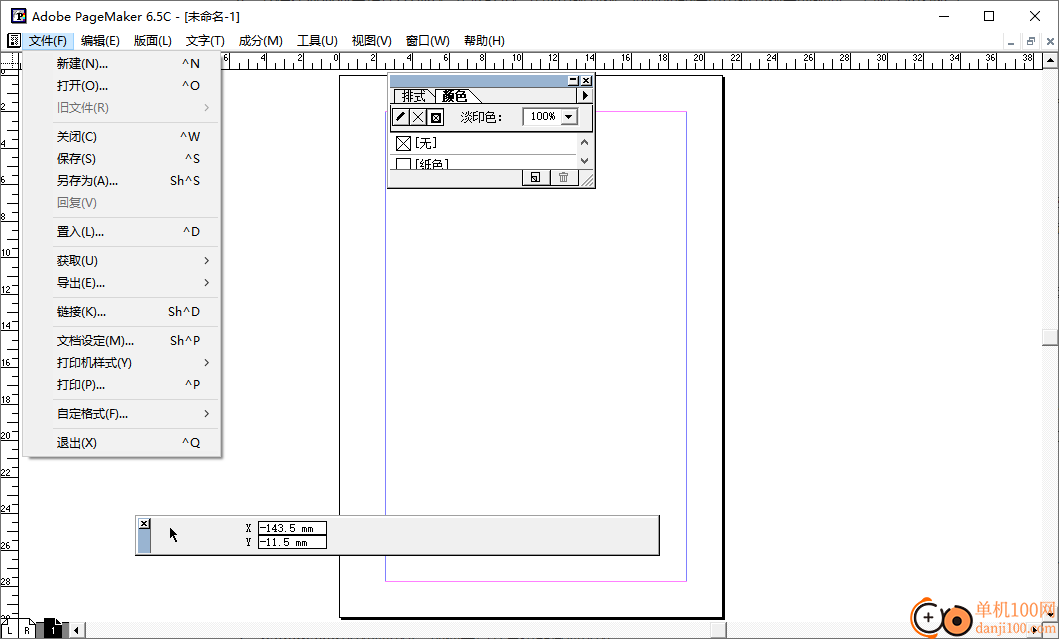
Task: Select the stroke-and-fill icon in Colors palette
Action: tap(436, 117)
